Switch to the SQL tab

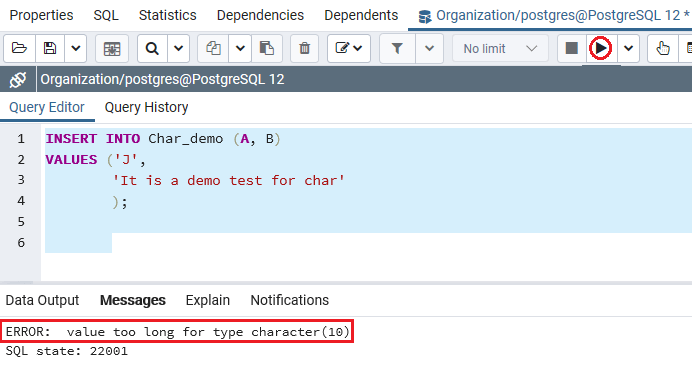click(x=106, y=15)
